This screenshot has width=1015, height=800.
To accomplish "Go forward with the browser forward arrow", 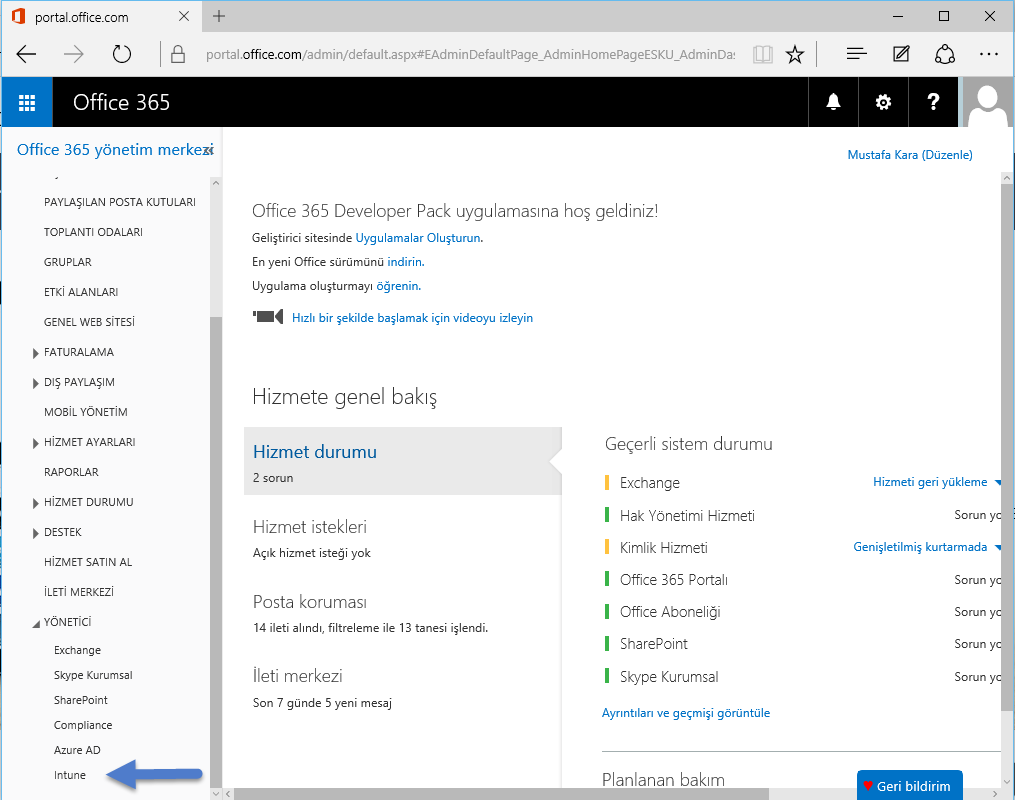I will (74, 54).
